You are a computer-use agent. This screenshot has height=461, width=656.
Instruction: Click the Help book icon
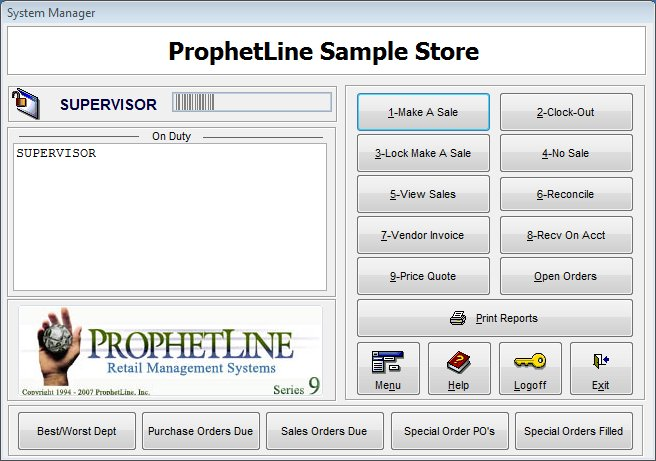coord(459,361)
